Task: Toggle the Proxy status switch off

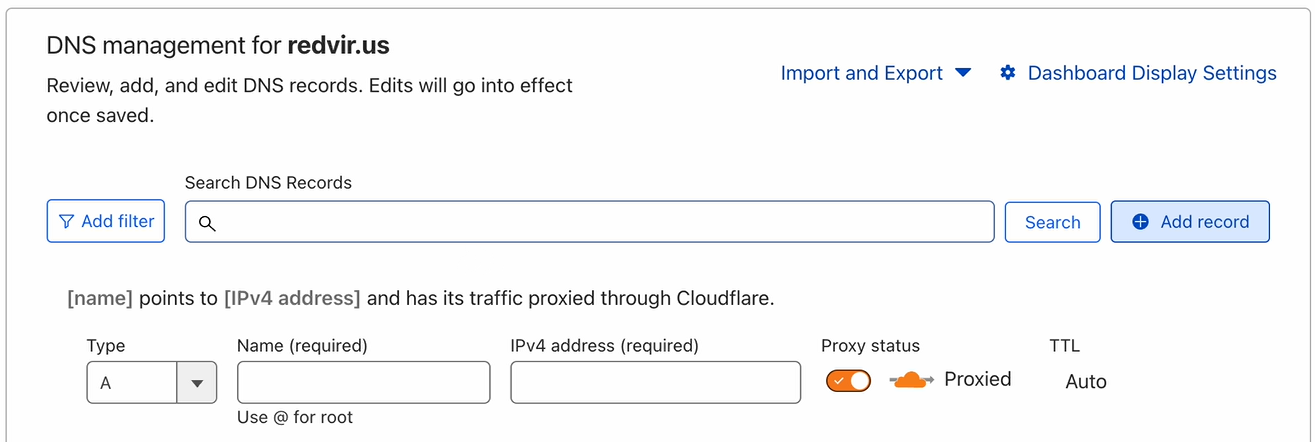Action: coord(848,381)
